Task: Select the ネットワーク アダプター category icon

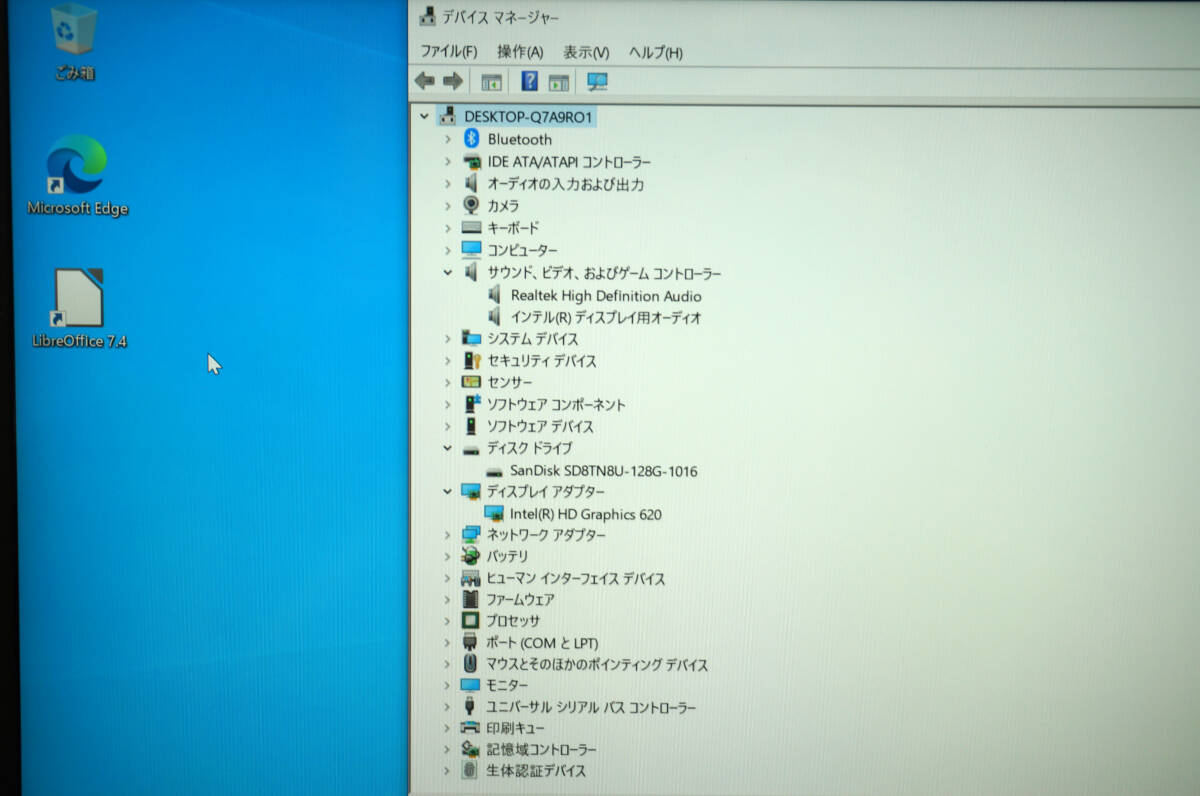Action: 471,535
